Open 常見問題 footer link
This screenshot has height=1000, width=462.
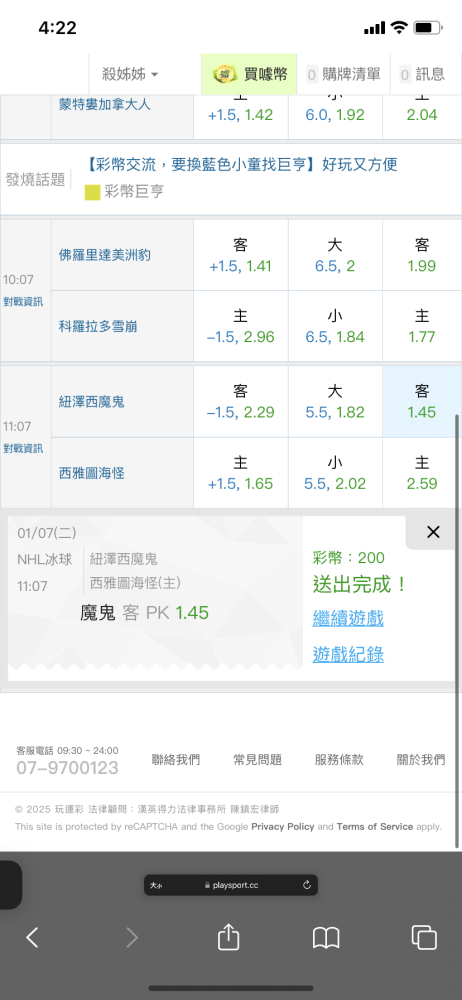tap(257, 760)
